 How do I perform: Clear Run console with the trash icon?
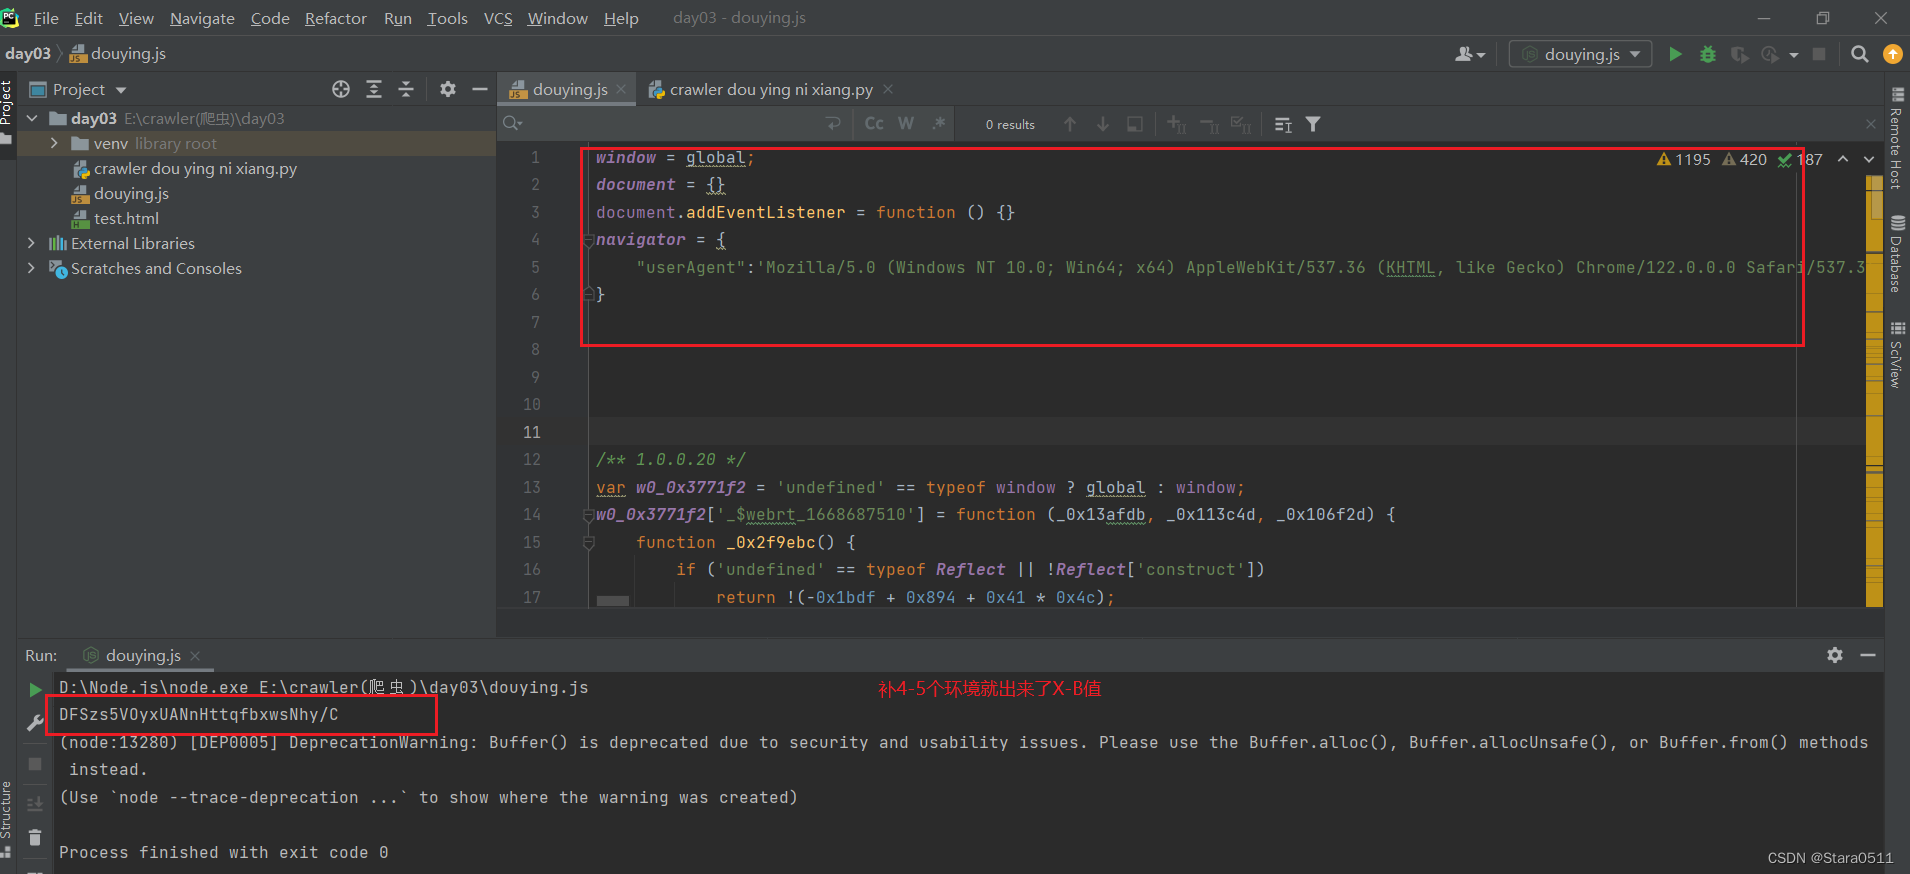[x=35, y=837]
